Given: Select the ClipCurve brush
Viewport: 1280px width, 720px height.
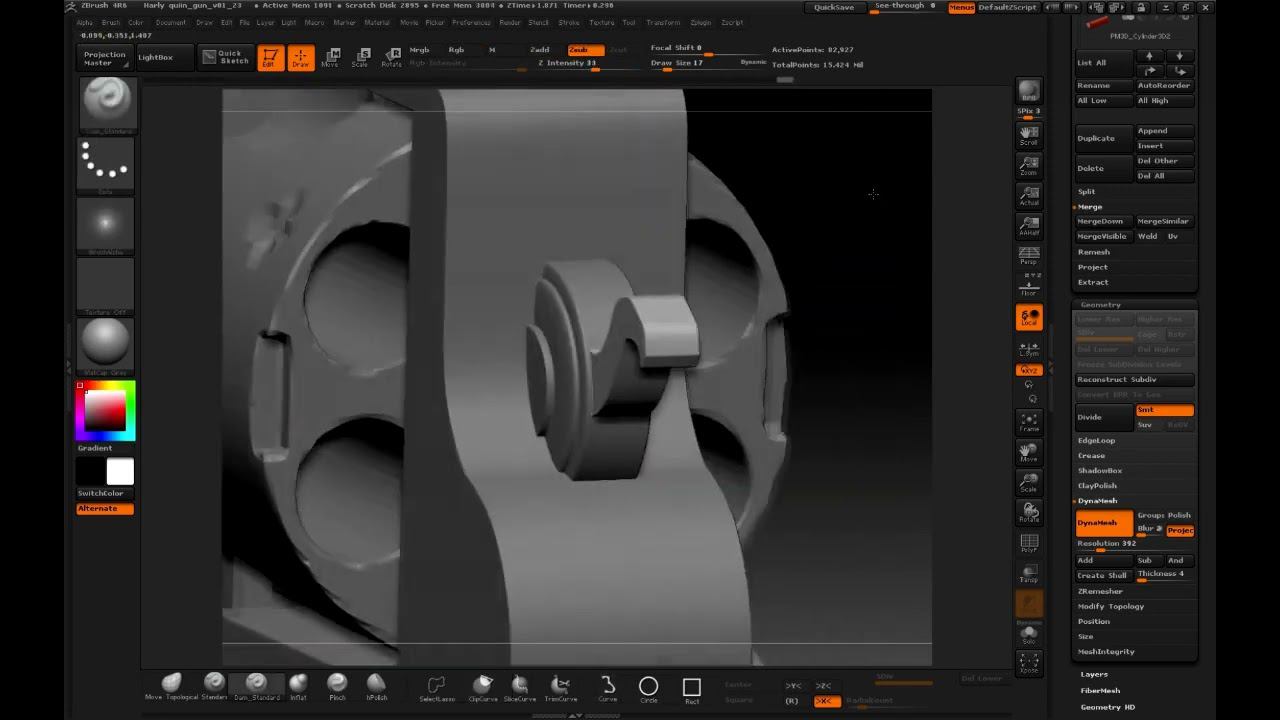Looking at the screenshot, I should [x=483, y=688].
